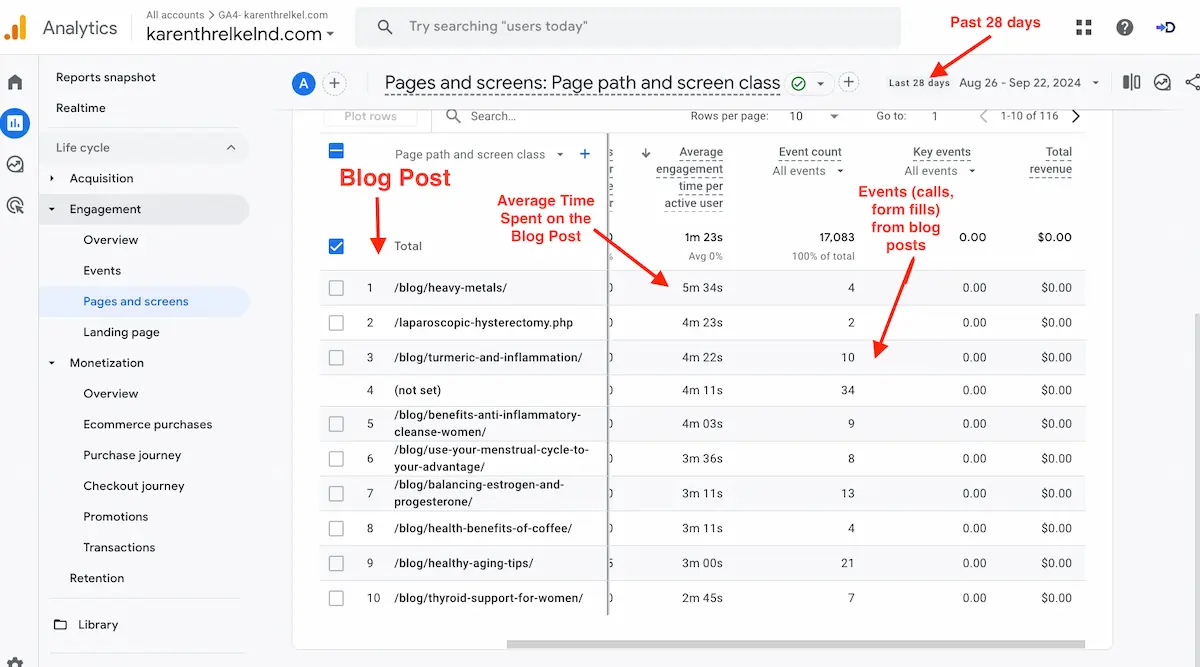The image size is (1200, 667).
Task: Open Help with the question mark icon
Action: coord(1124,27)
